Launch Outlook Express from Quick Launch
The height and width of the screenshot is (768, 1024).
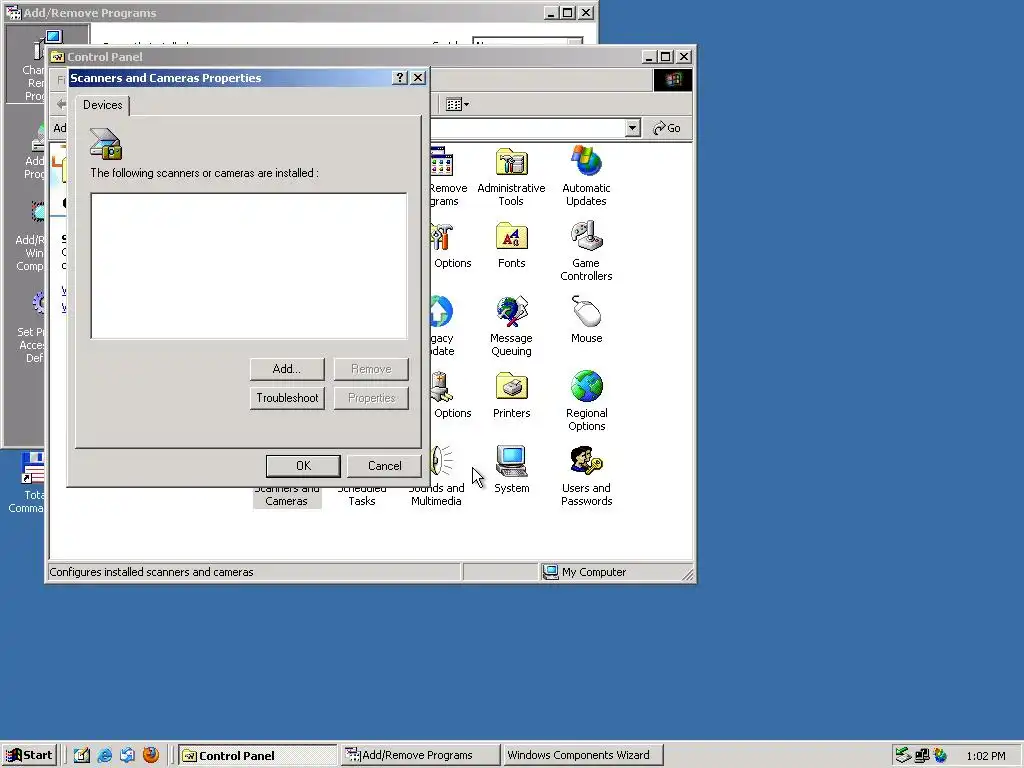point(127,756)
